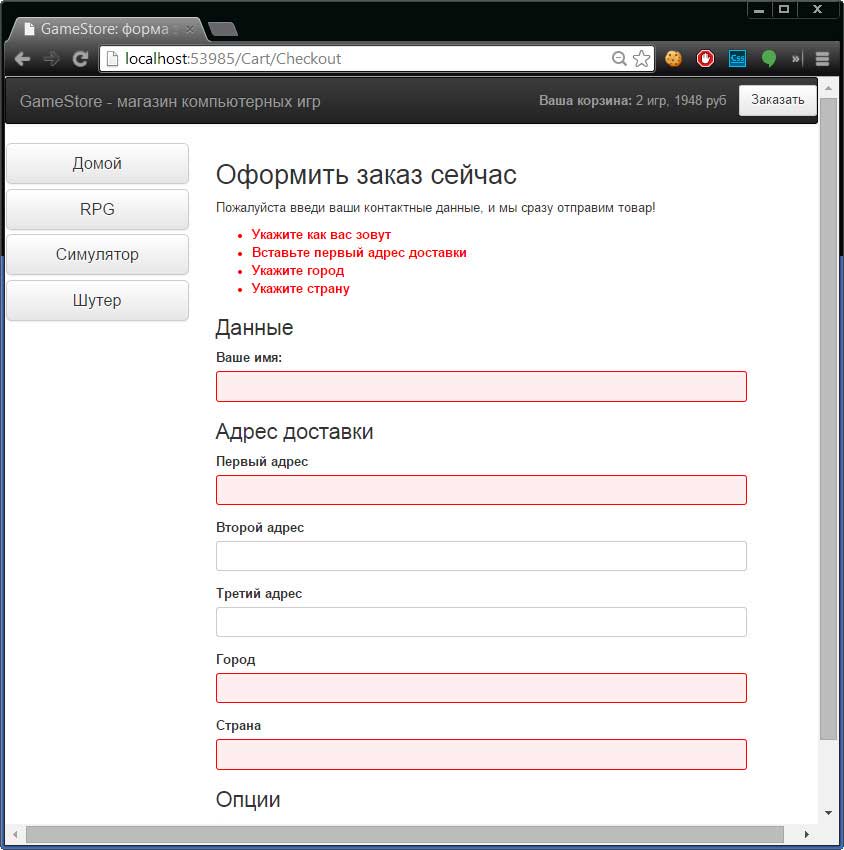Screen dimensions: 844x850
Task: Click the error 'Укажите как вас зовут'
Action: tap(321, 235)
